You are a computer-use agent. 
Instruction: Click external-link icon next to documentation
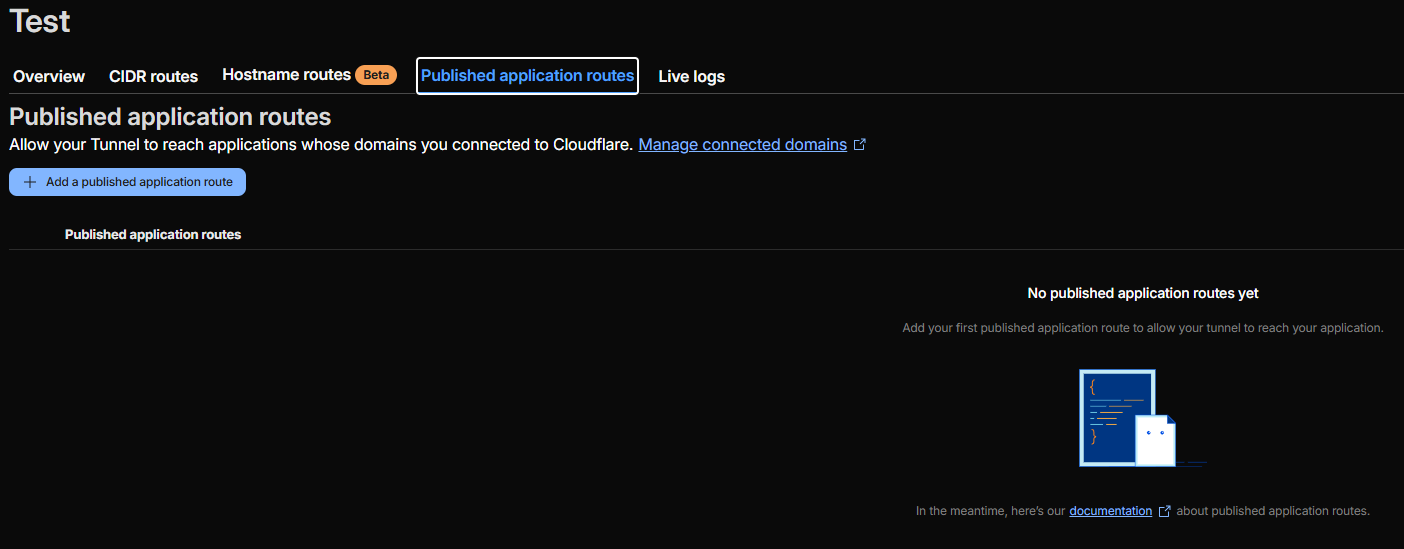click(x=1164, y=511)
